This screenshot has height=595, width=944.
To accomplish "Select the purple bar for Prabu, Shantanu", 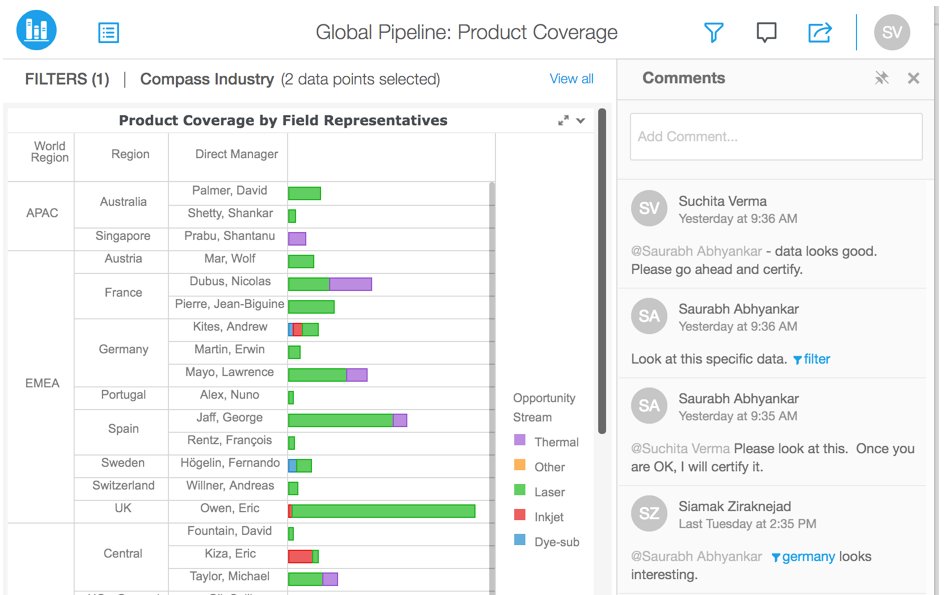I will coord(297,238).
